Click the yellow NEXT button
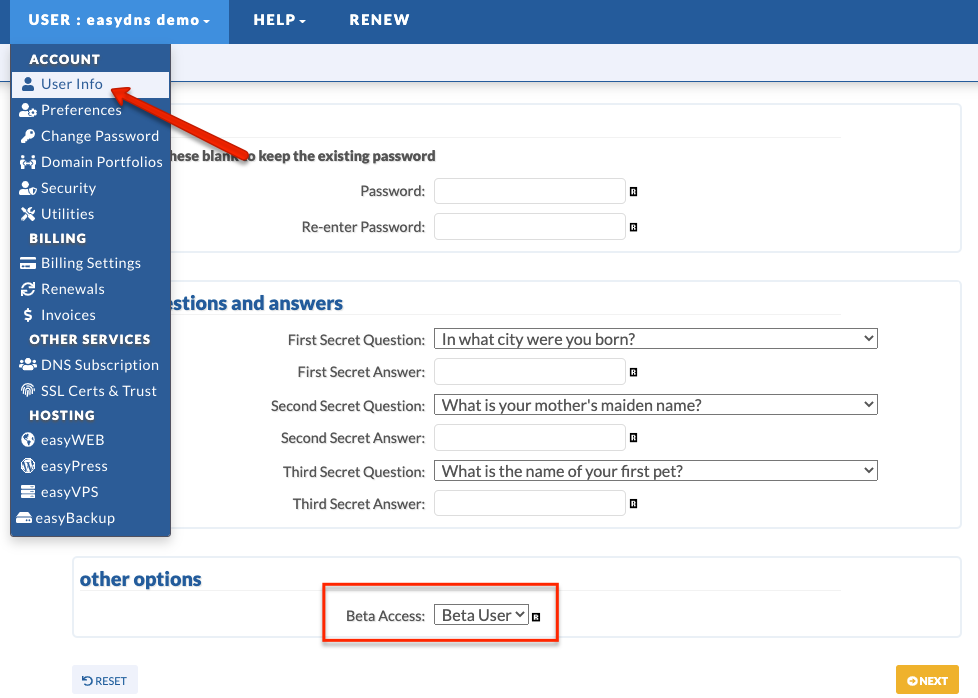Viewport: 978px width, 698px height. 927,681
